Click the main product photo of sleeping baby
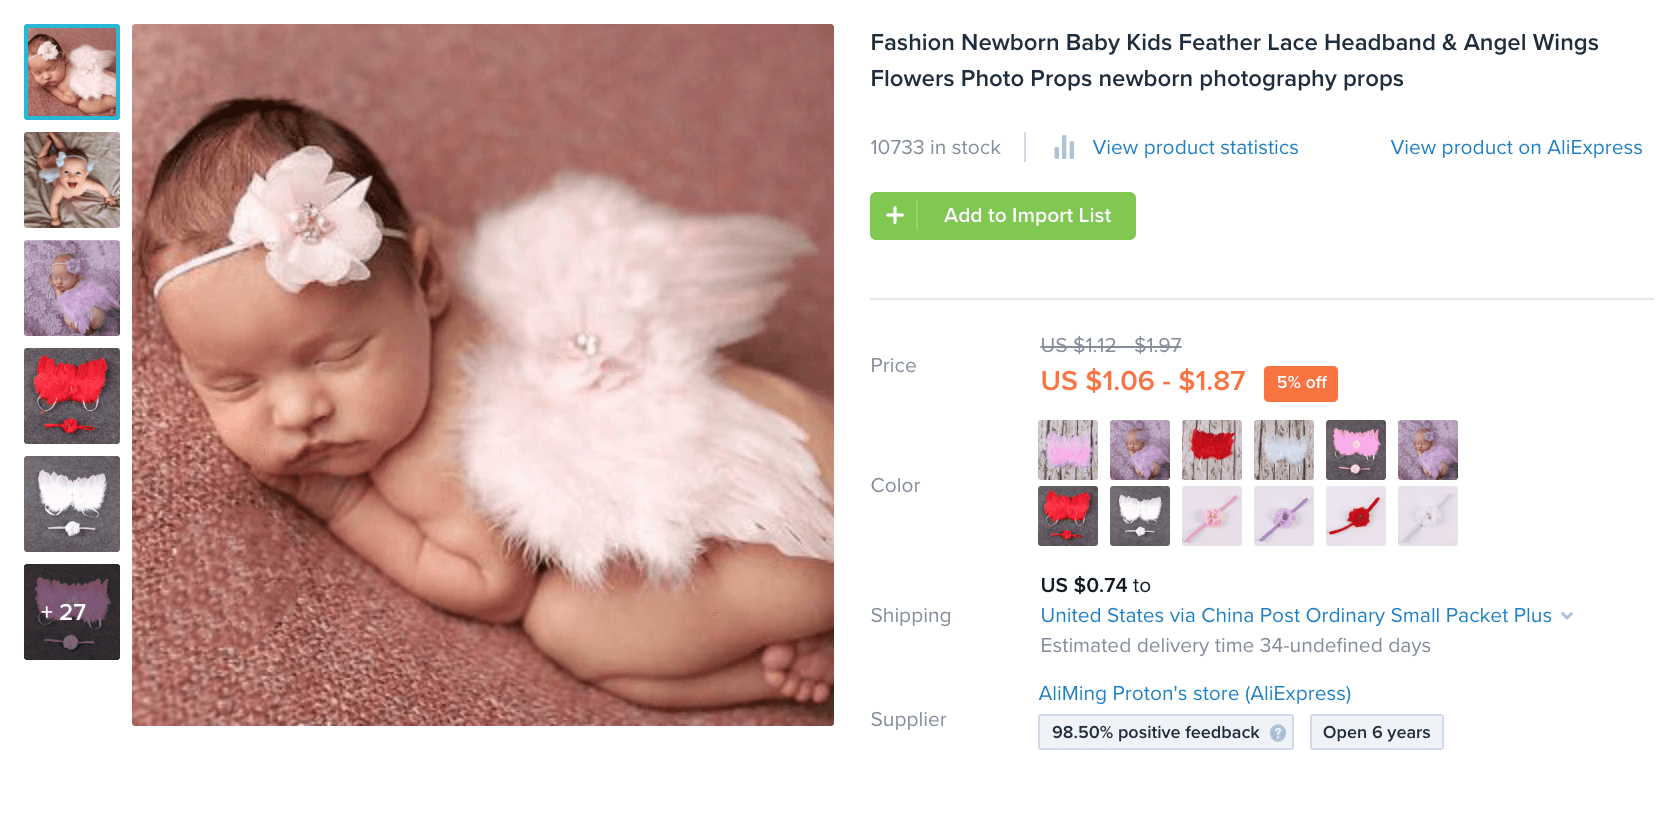This screenshot has height=820, width=1678. (x=483, y=375)
